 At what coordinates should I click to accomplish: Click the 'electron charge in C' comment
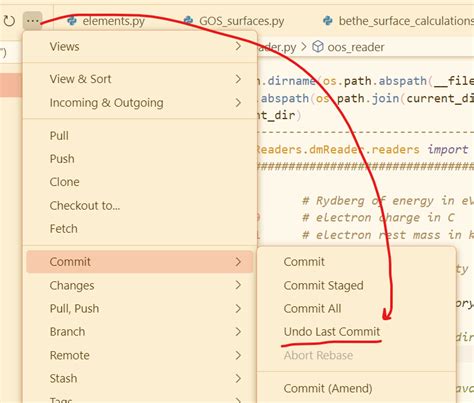(x=378, y=218)
